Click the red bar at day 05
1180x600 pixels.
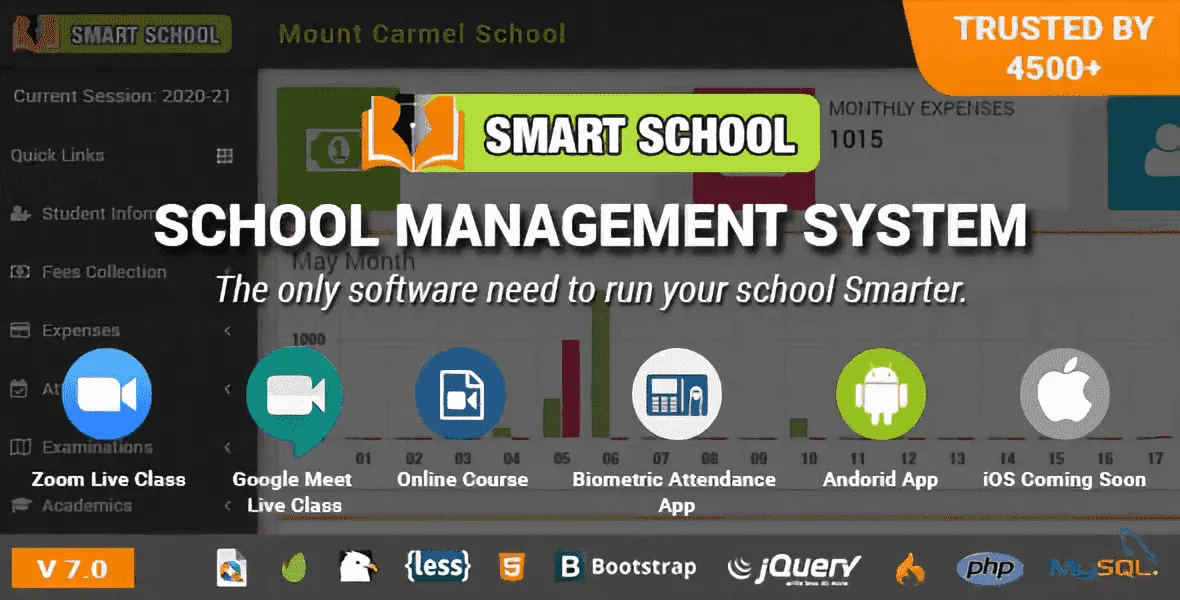(x=570, y=388)
